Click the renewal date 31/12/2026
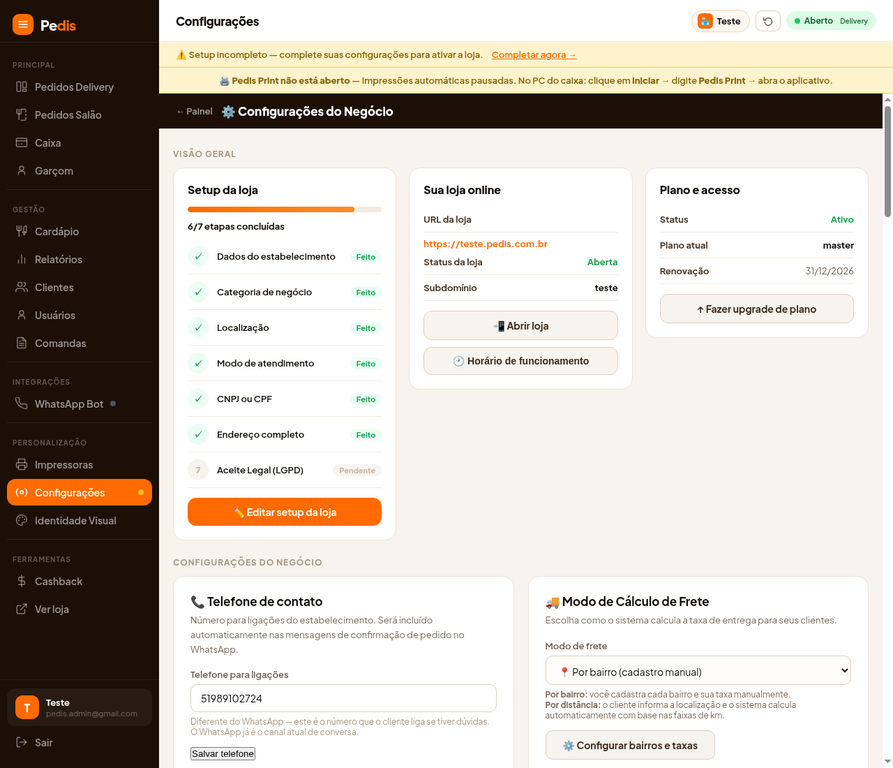 click(829, 271)
